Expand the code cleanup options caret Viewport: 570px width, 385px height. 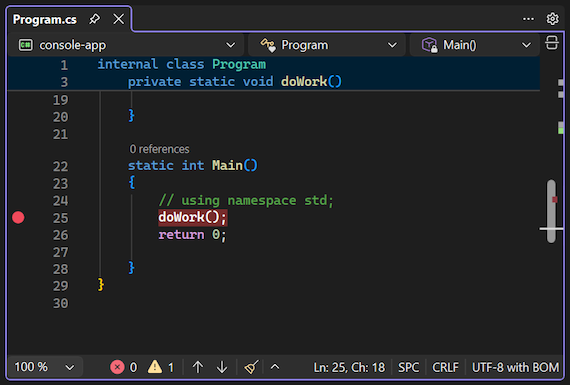[x=275, y=367]
